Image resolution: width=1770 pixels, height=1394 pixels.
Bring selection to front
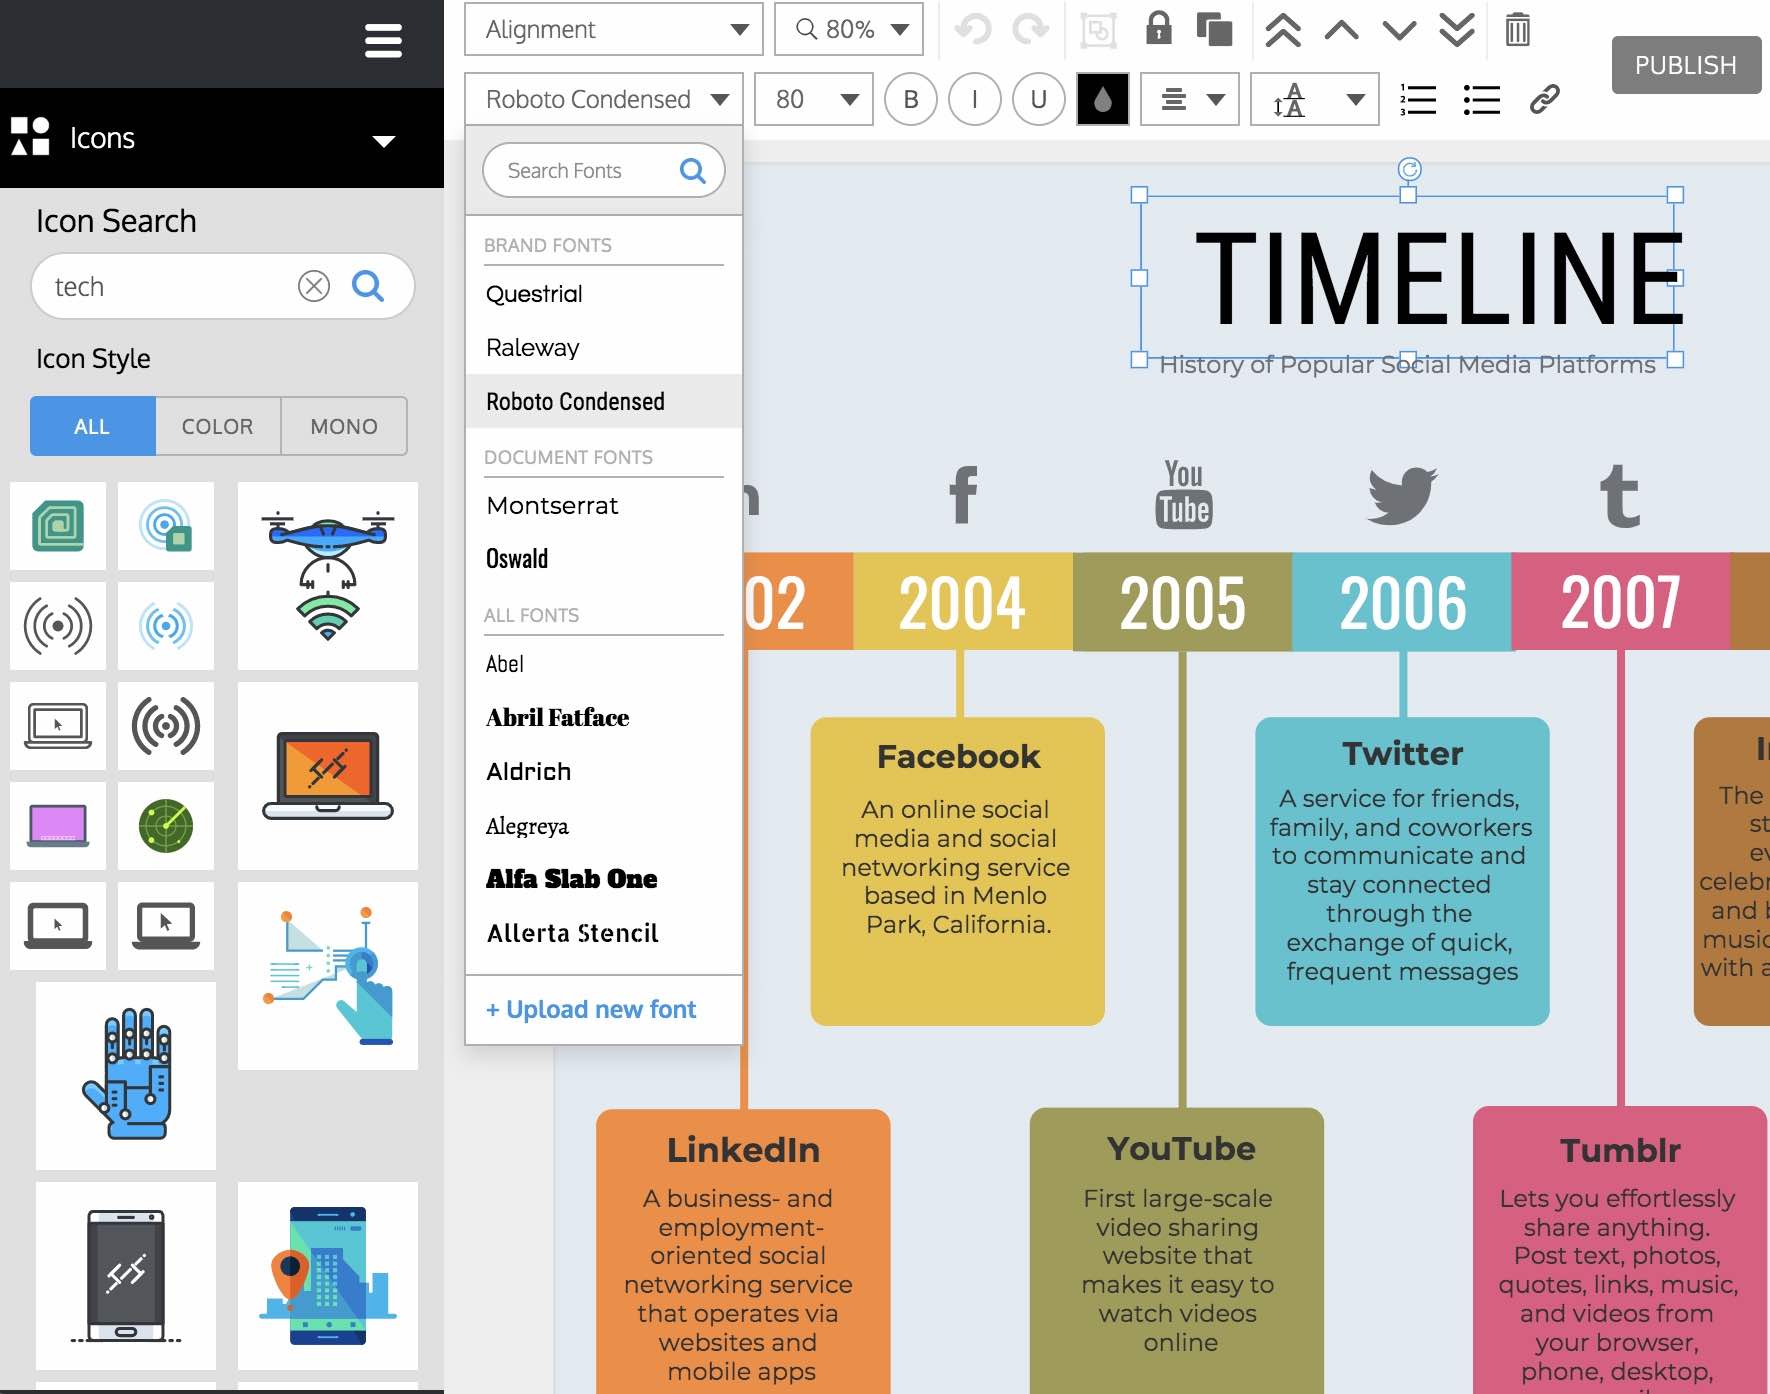pos(1283,30)
